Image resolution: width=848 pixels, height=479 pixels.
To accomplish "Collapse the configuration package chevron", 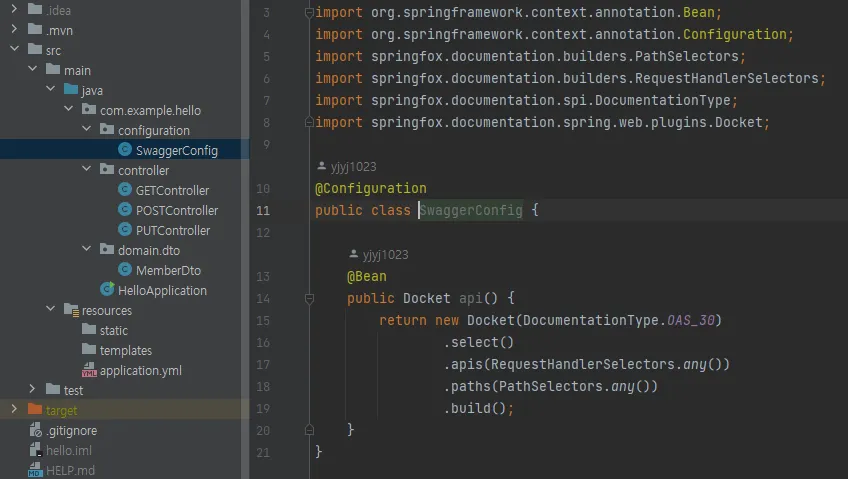I will click(87, 129).
